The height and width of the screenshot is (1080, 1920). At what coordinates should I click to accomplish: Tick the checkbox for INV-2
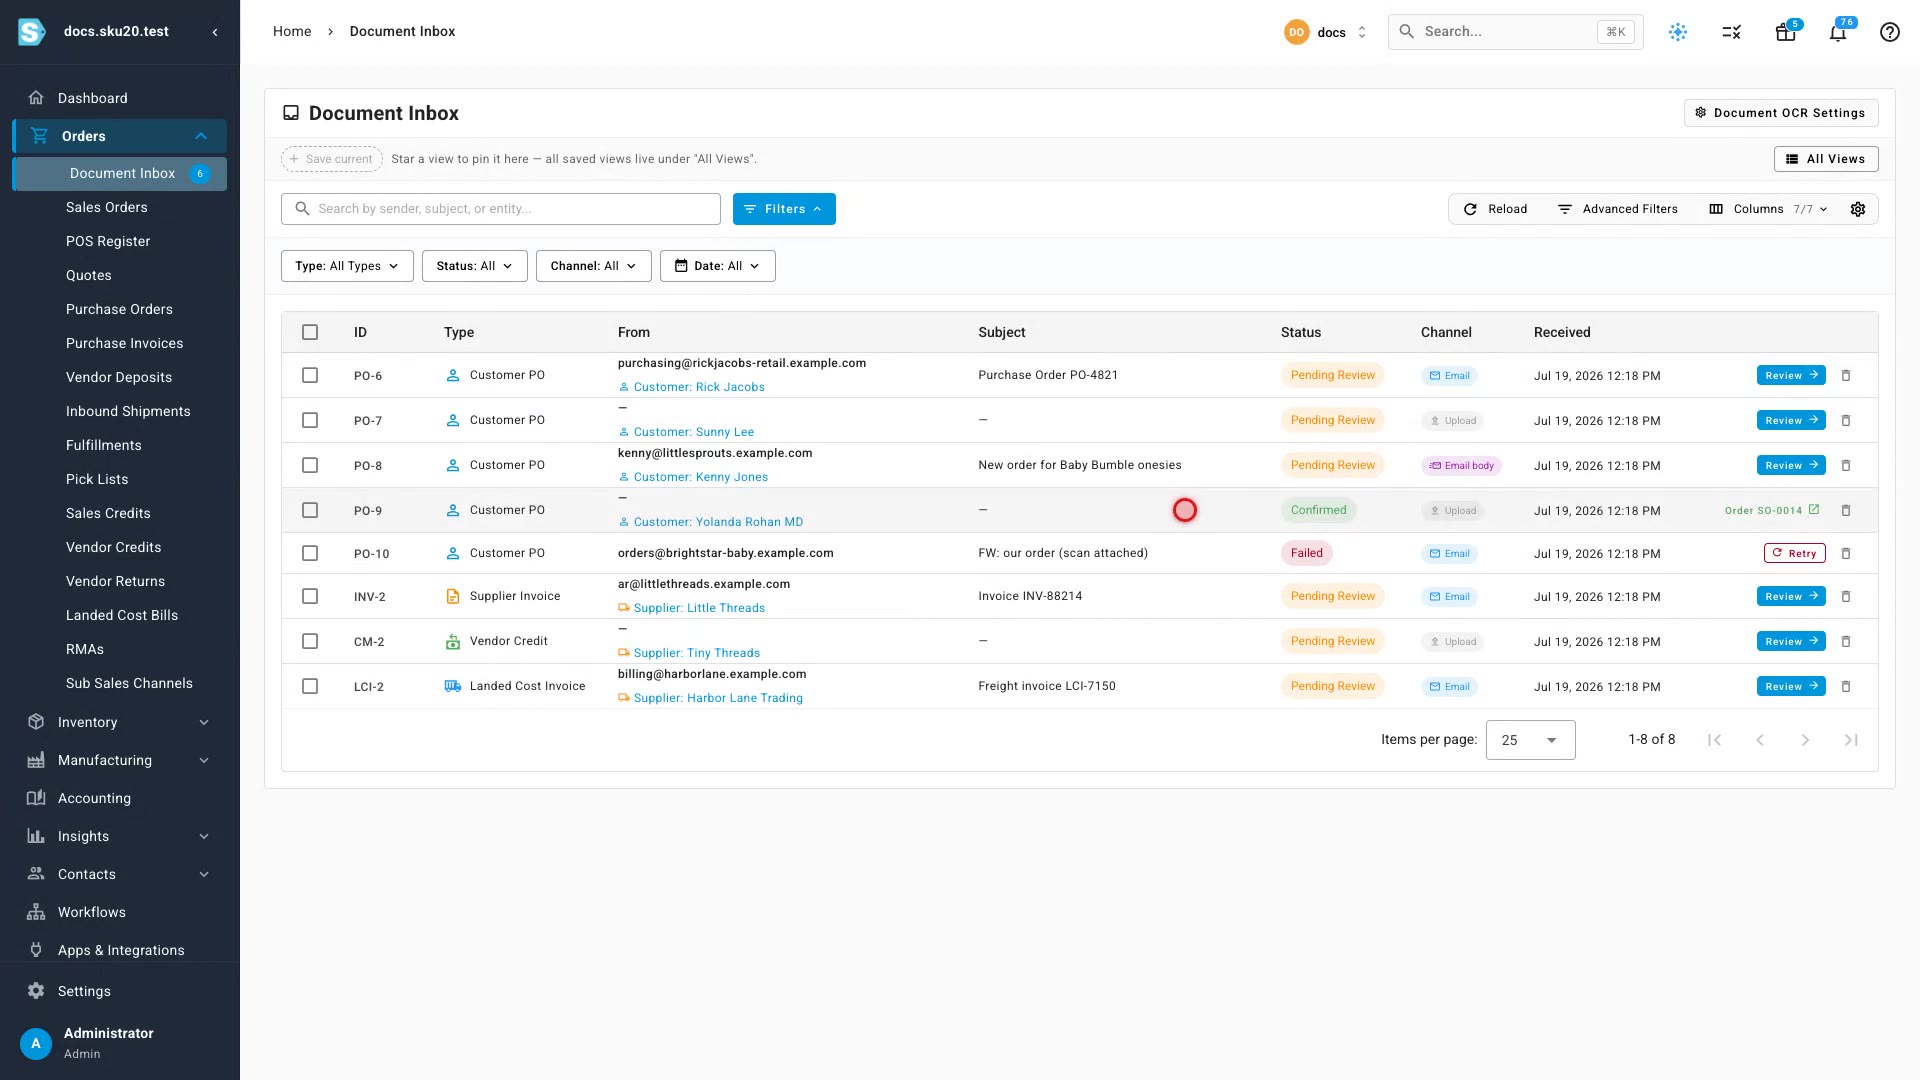(310, 596)
